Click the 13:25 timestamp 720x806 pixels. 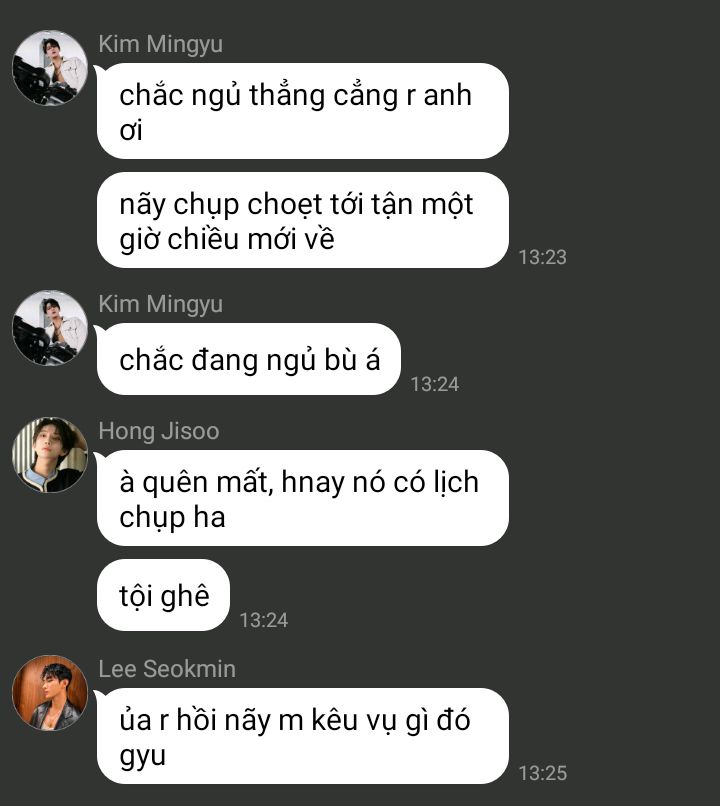tap(542, 773)
